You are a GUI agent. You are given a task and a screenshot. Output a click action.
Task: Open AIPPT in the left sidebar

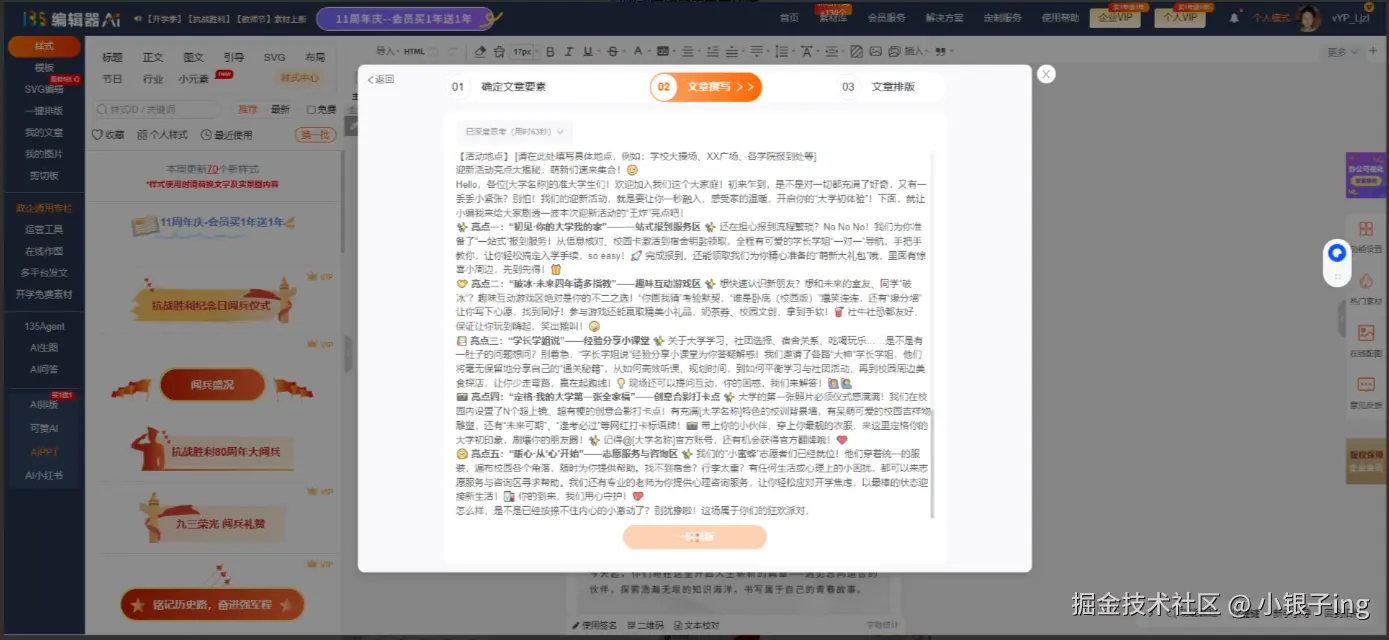[x=44, y=452]
